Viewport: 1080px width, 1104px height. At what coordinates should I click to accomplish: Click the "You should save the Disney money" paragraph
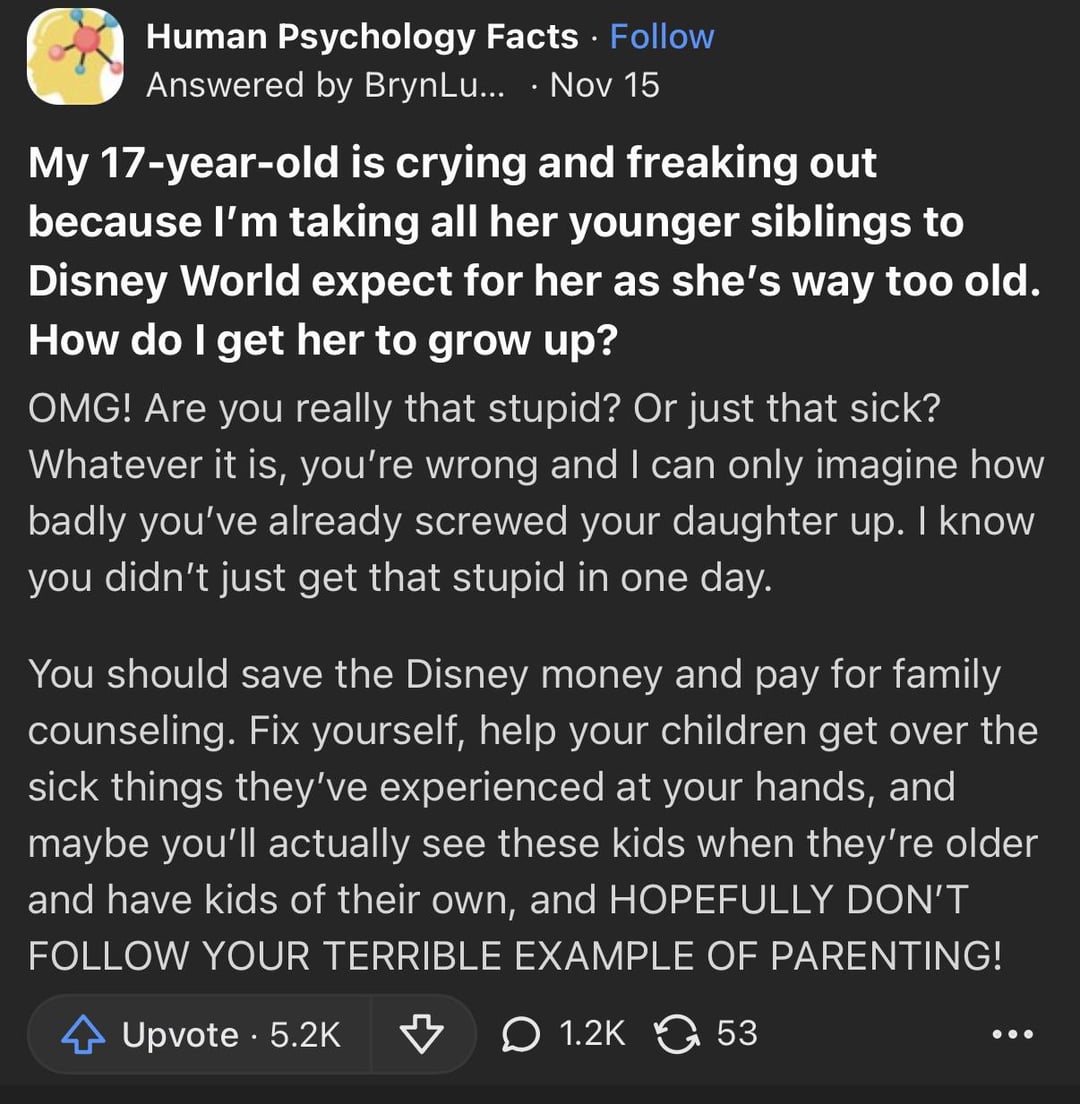tap(514, 674)
